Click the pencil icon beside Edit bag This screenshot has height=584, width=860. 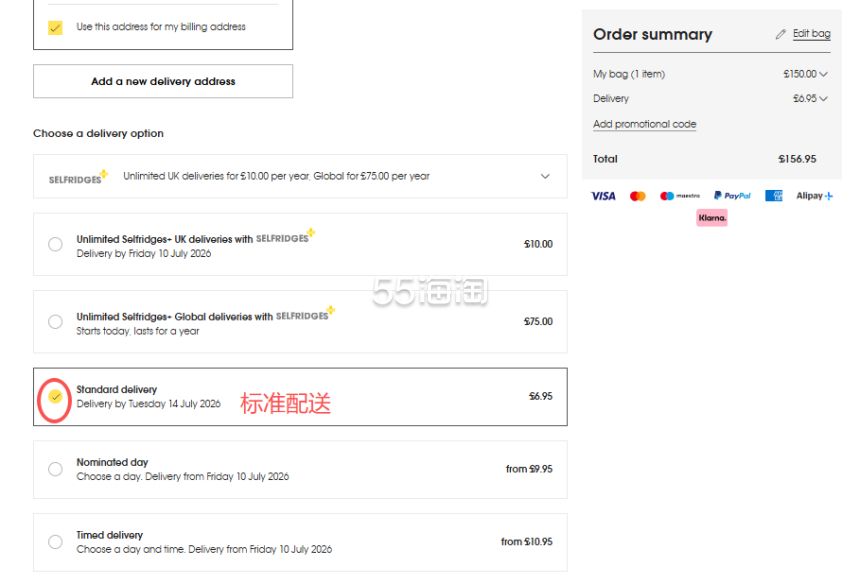pos(780,35)
